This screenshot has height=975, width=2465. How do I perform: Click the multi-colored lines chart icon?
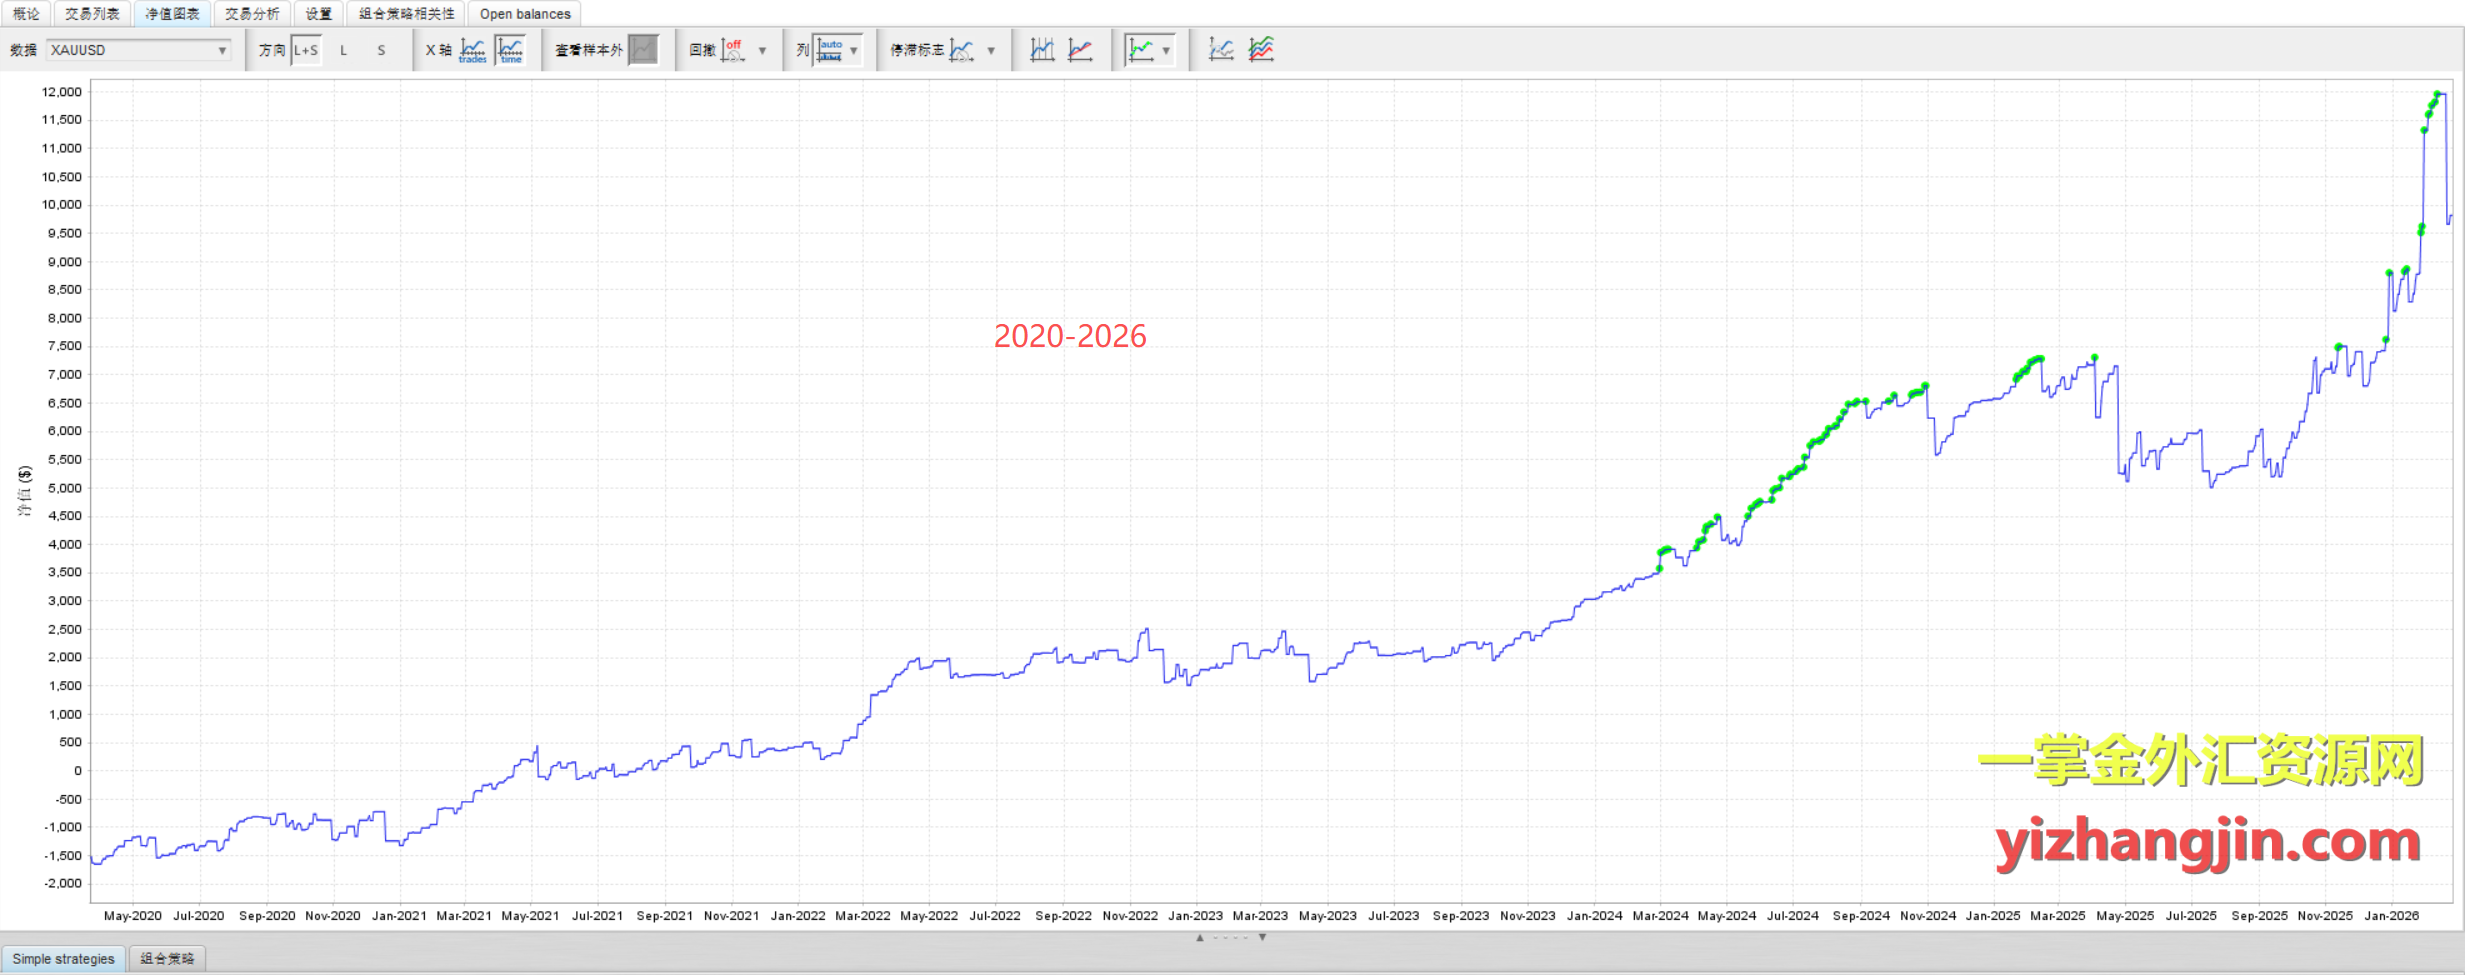[1261, 50]
